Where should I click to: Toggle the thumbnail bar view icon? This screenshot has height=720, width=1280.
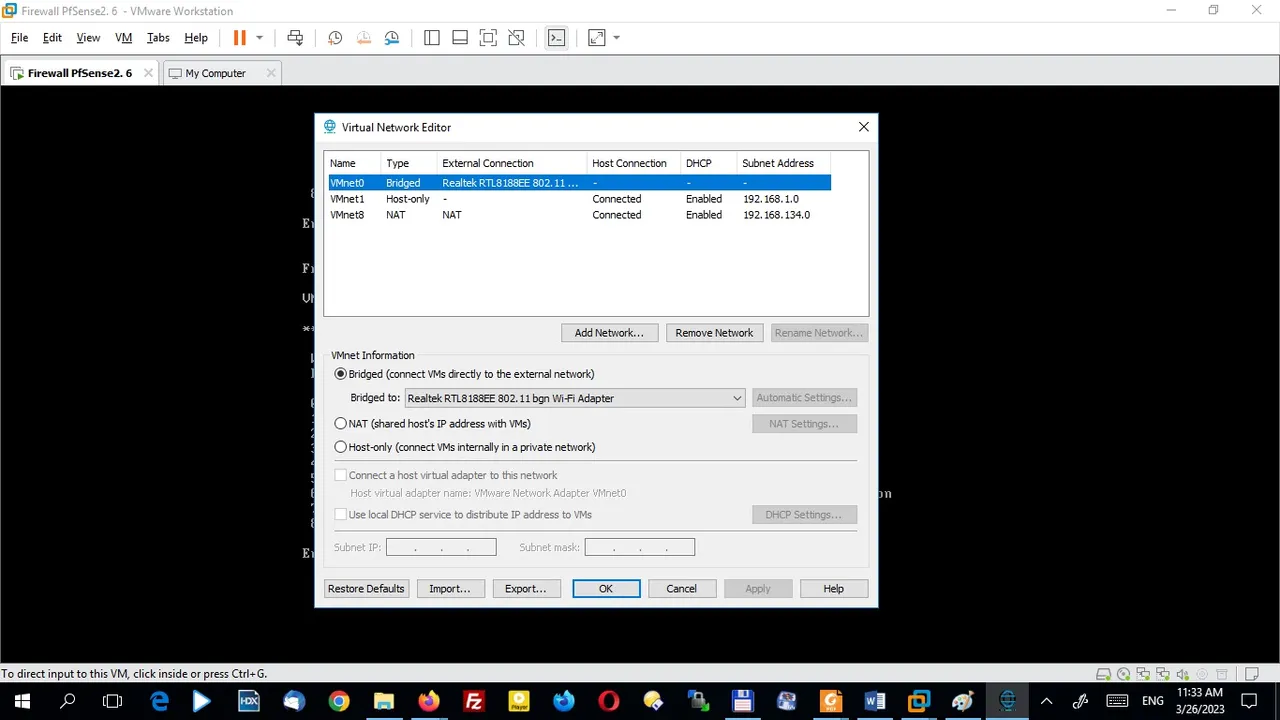click(460, 38)
